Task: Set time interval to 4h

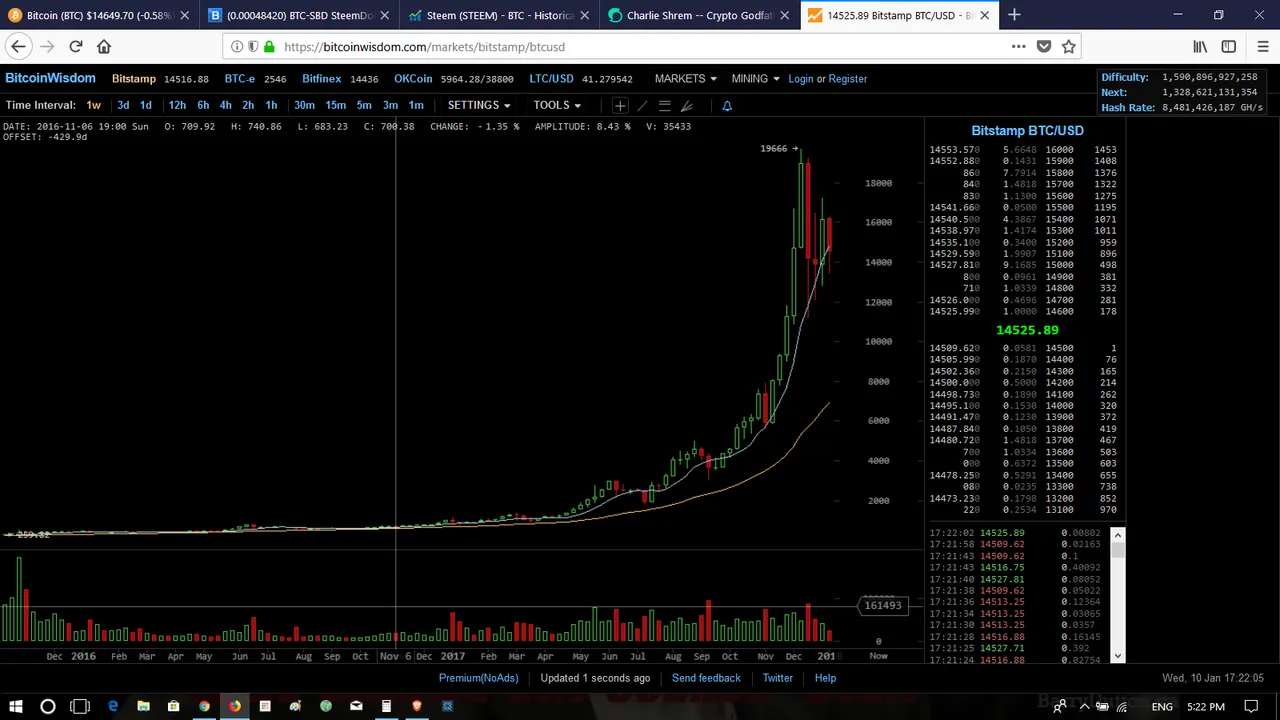Action: click(226, 105)
